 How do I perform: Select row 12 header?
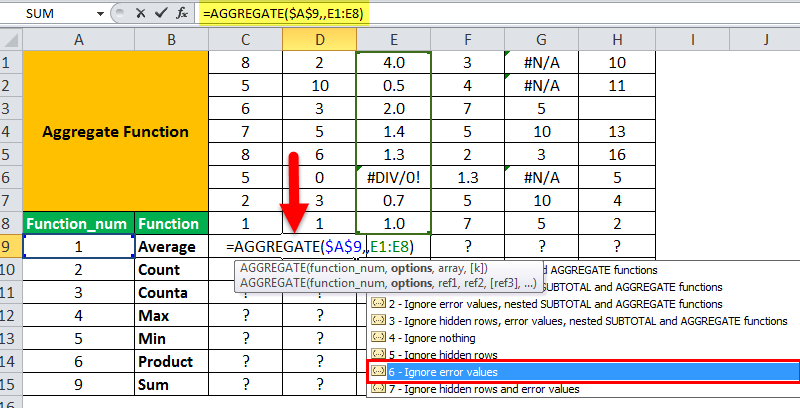[11, 315]
